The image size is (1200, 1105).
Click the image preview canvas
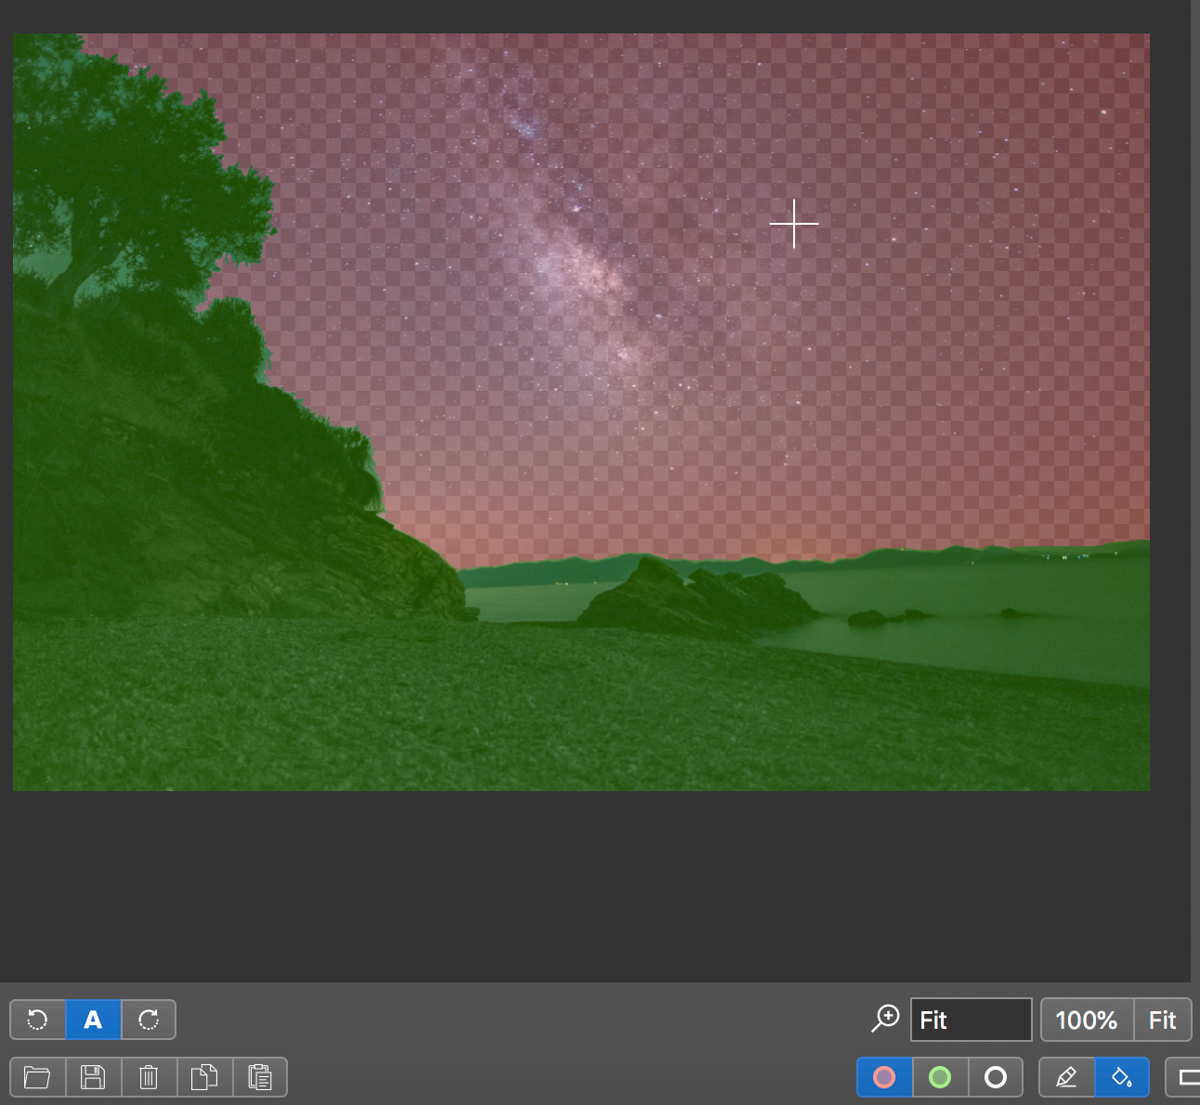tap(581, 412)
